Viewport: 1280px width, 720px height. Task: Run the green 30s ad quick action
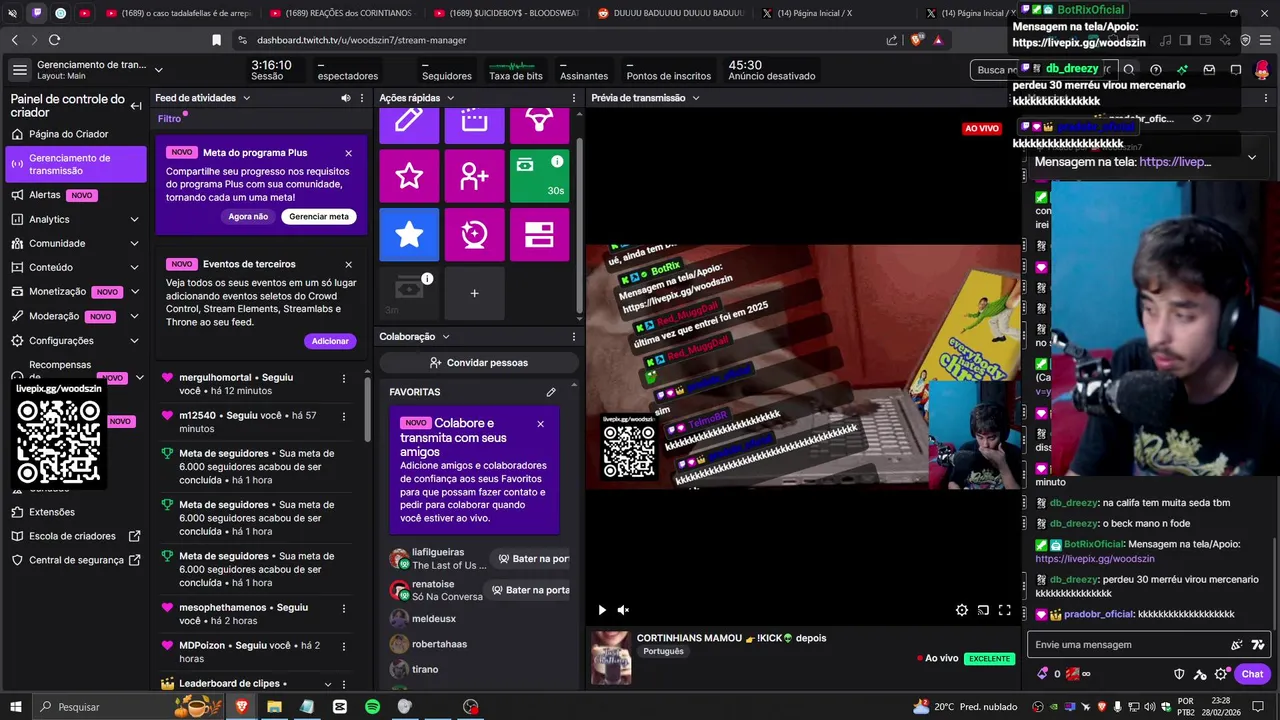[539, 176]
